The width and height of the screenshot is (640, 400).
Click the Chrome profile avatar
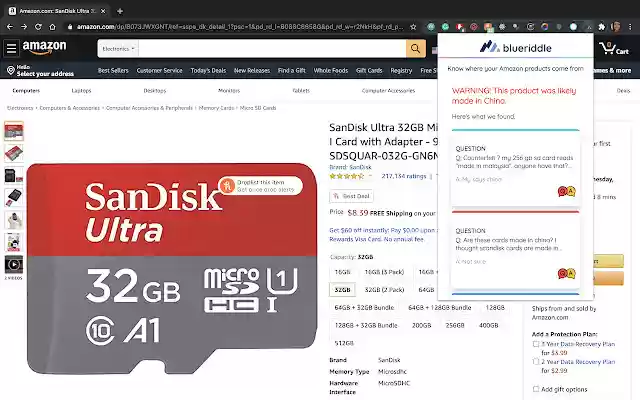616,27
